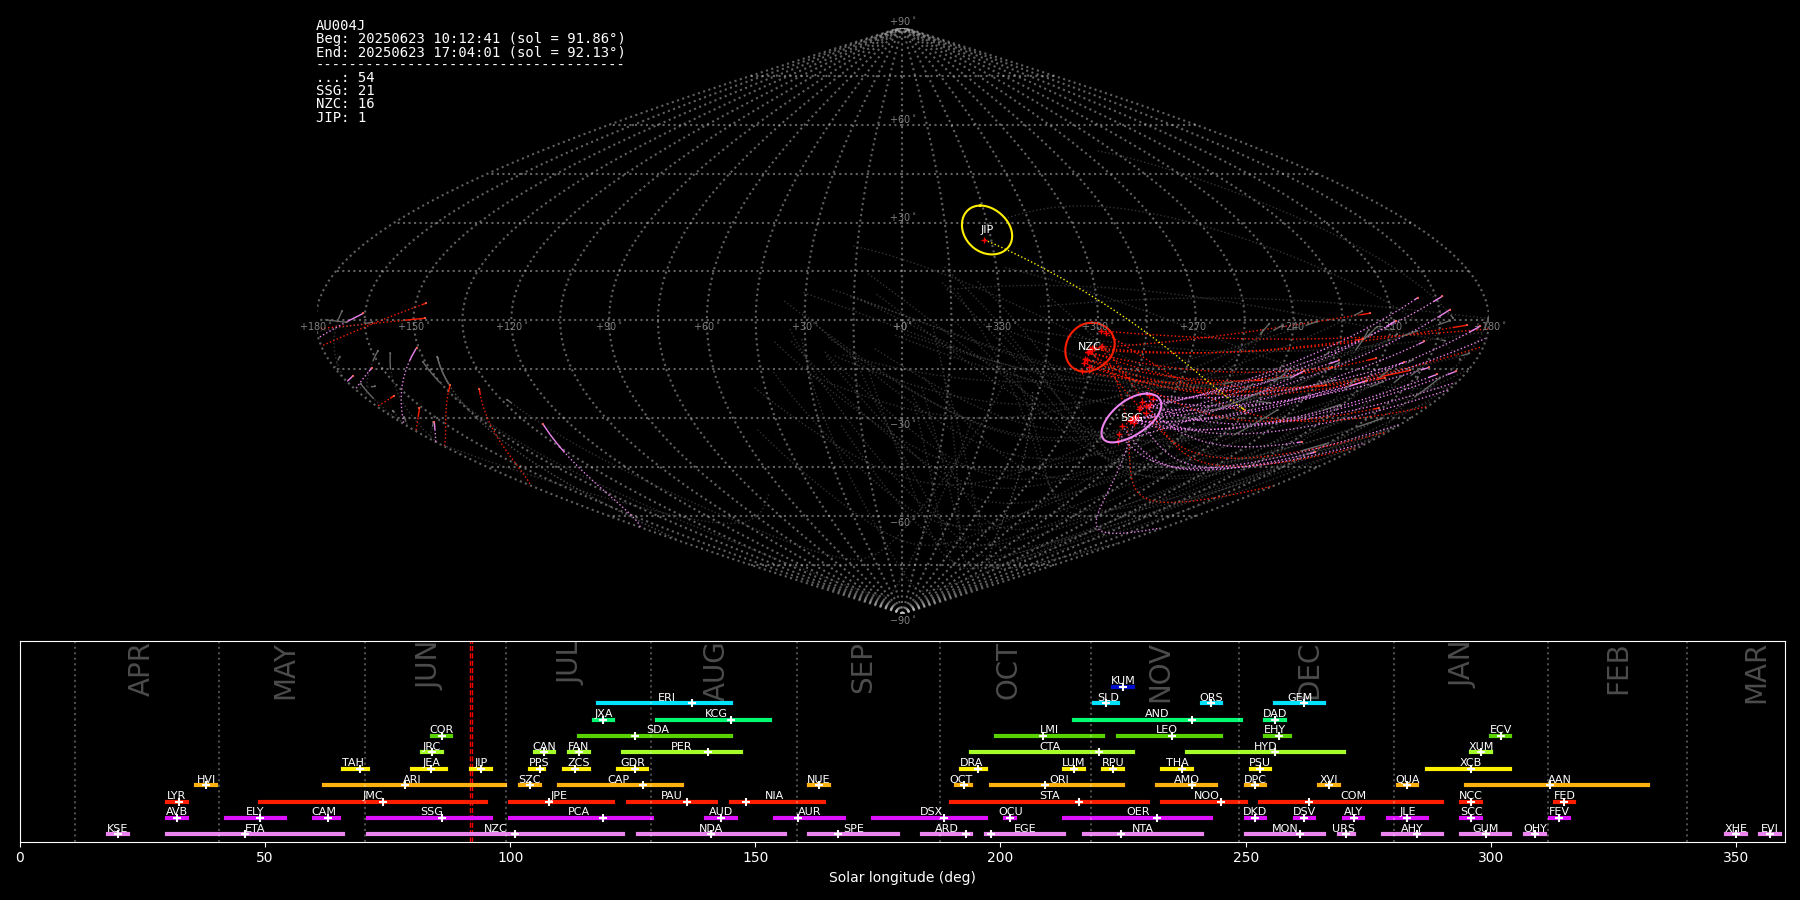Click the FEB month label
The image size is (1800, 900).
tap(1618, 670)
